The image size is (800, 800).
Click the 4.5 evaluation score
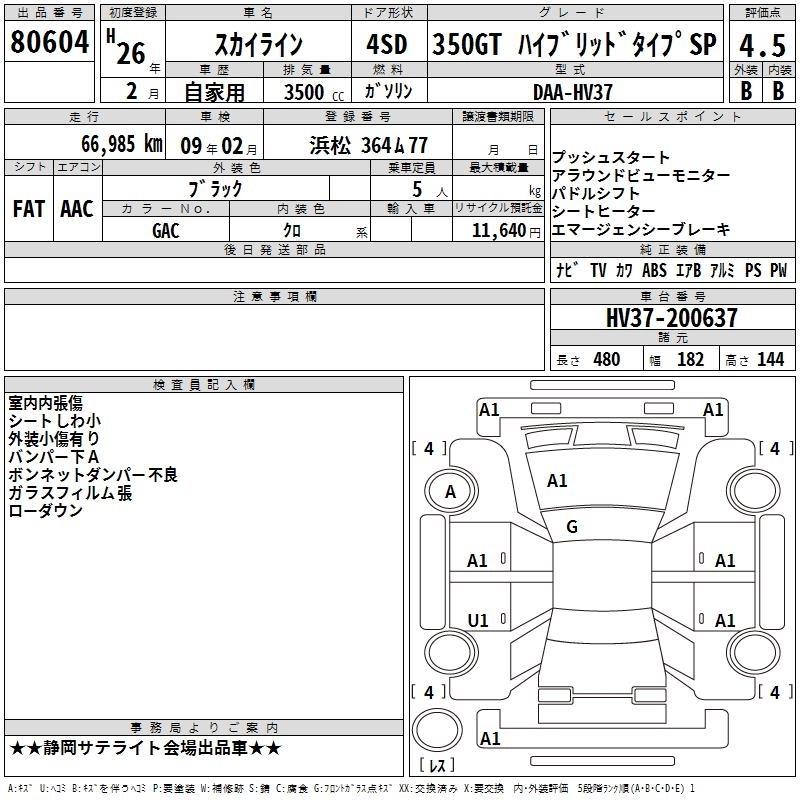click(x=762, y=46)
